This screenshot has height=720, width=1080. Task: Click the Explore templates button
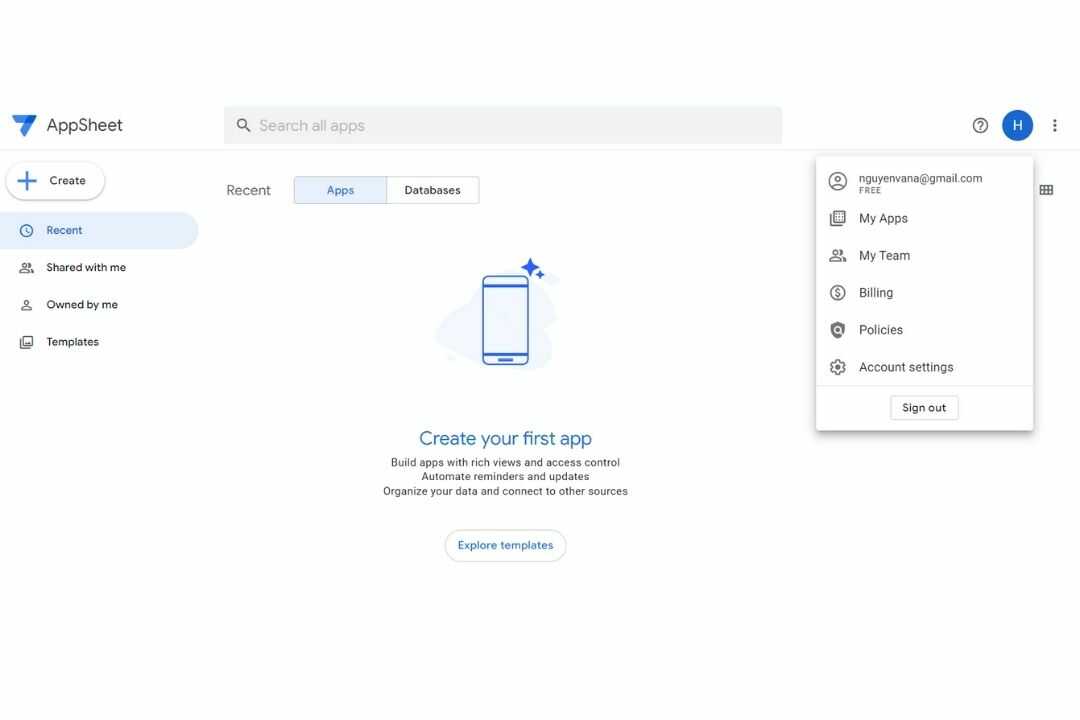click(505, 545)
